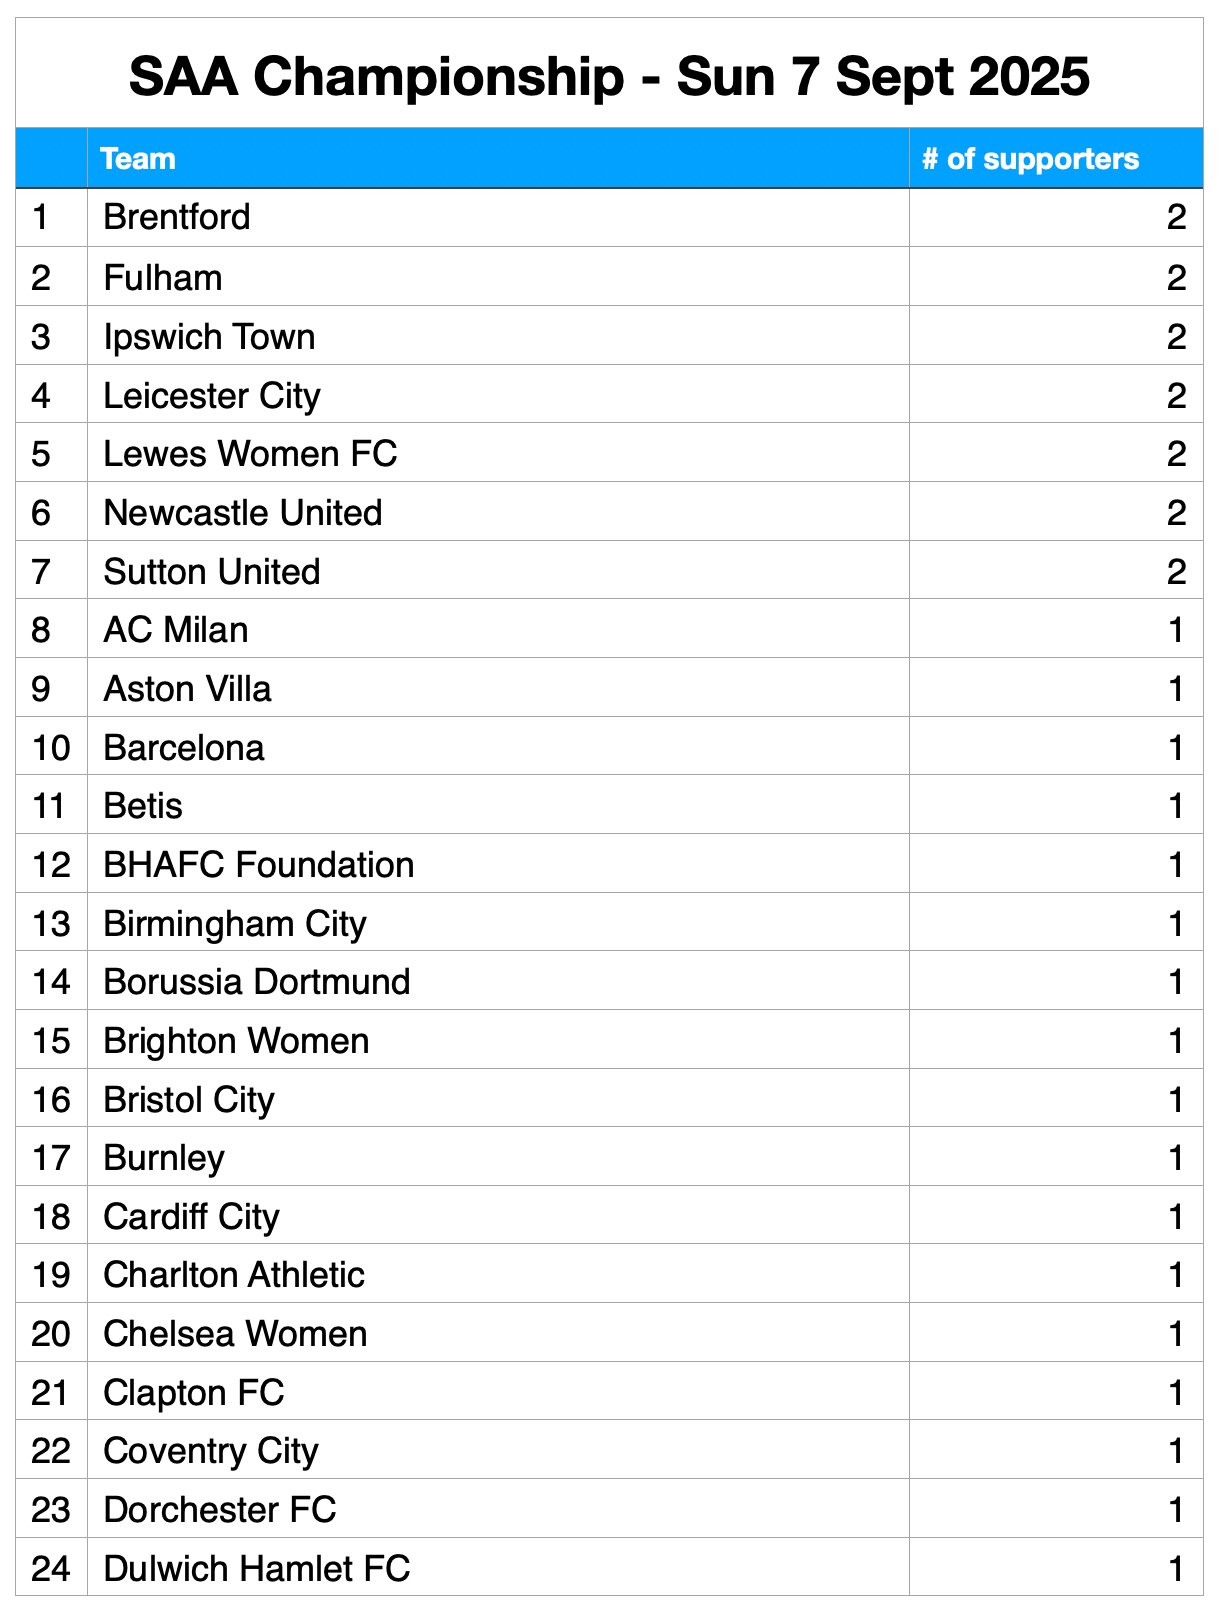Select row number 16 cell
The height and width of the screenshot is (1612, 1222).
(51, 1100)
